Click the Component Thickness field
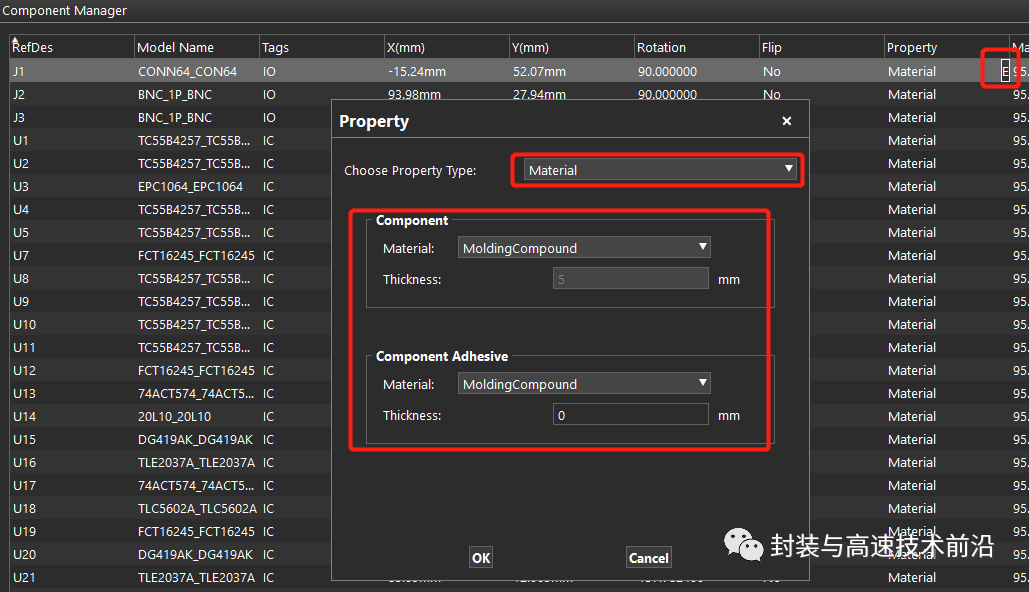The image size is (1029, 592). click(631, 279)
